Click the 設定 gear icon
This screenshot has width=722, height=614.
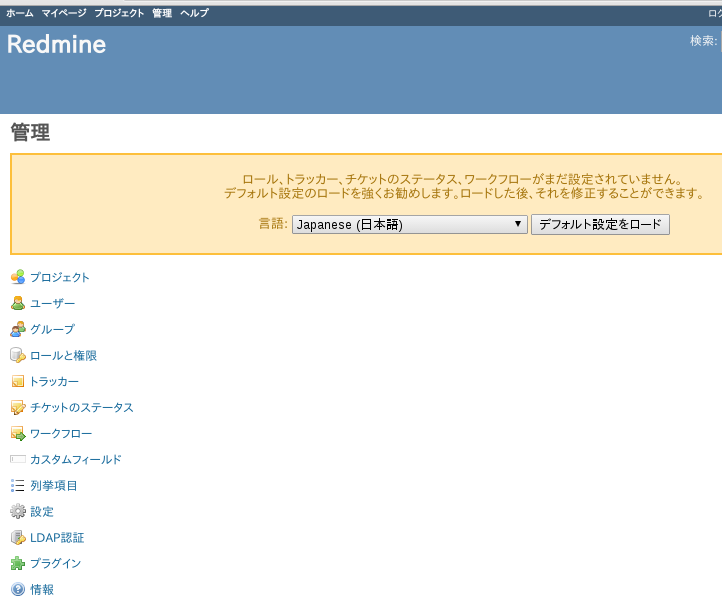click(17, 511)
